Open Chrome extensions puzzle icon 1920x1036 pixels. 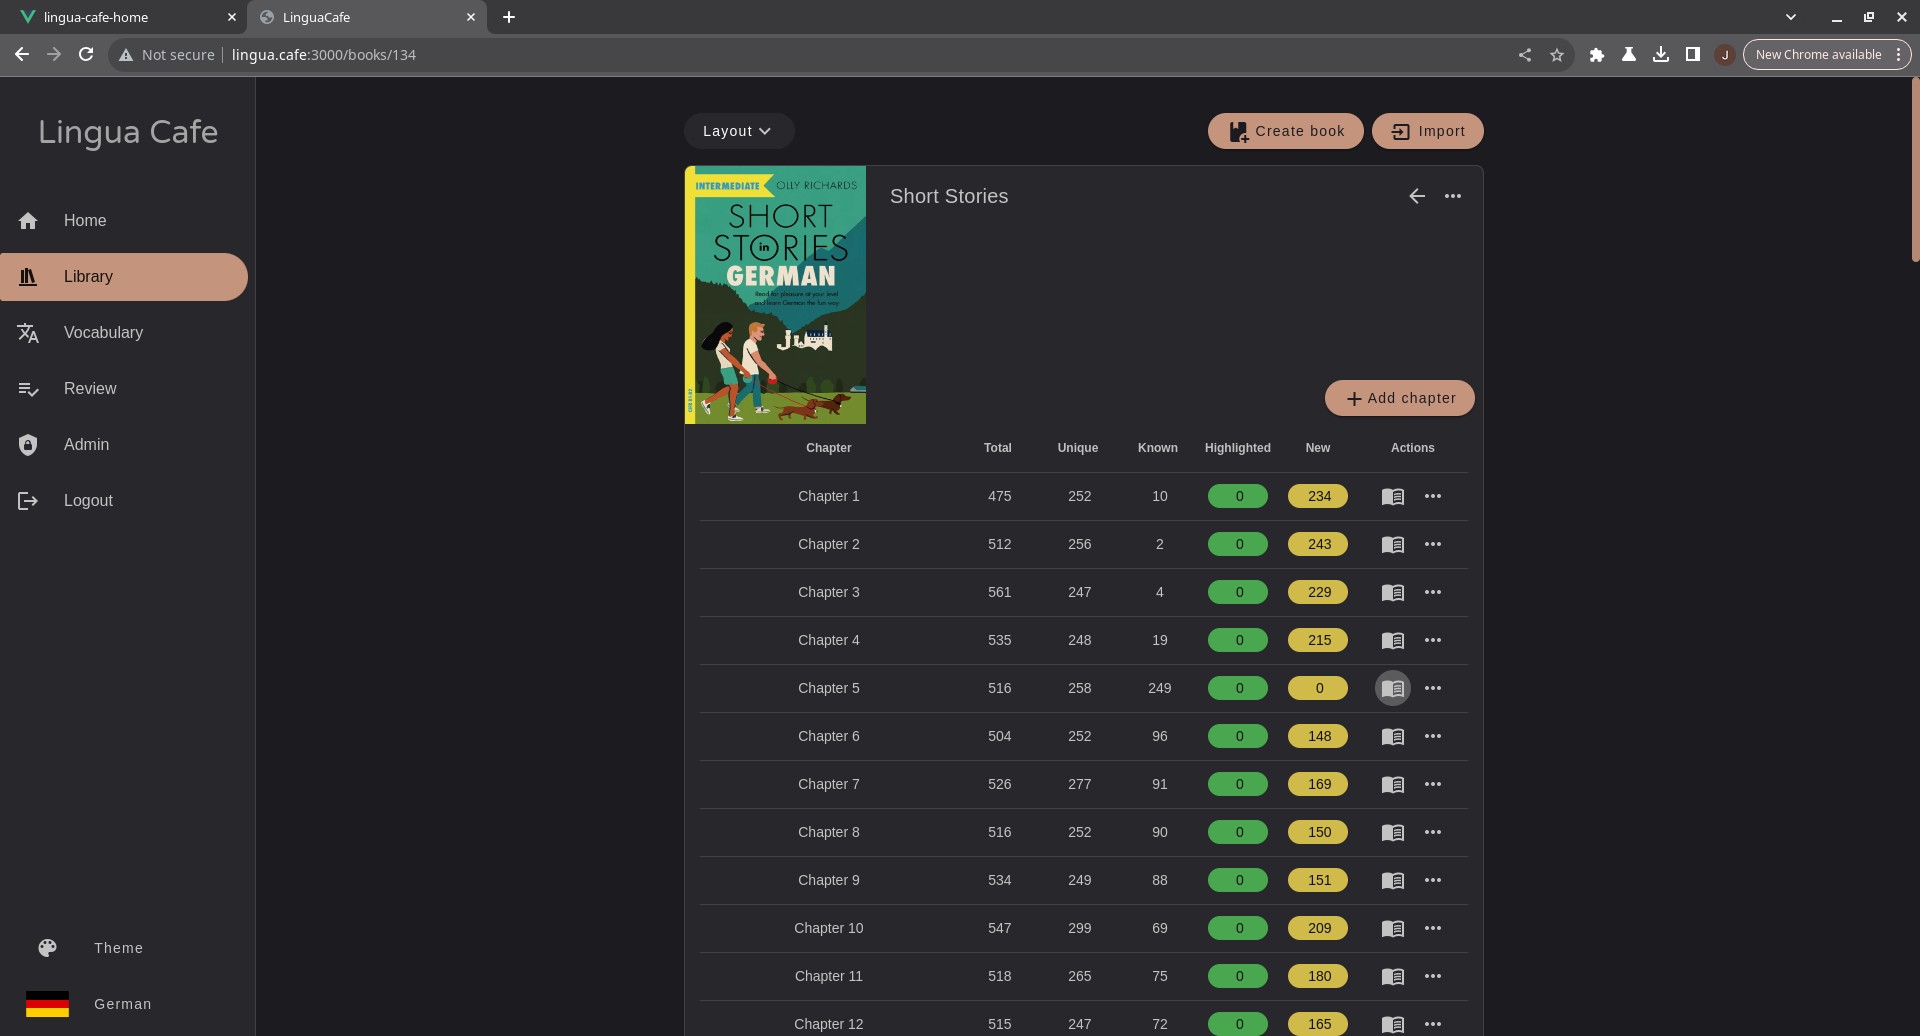(x=1596, y=55)
